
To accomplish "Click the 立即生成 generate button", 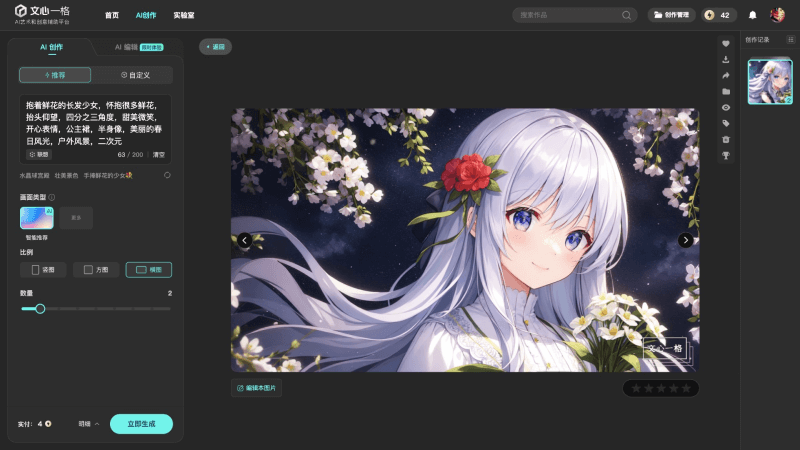I will [x=141, y=424].
